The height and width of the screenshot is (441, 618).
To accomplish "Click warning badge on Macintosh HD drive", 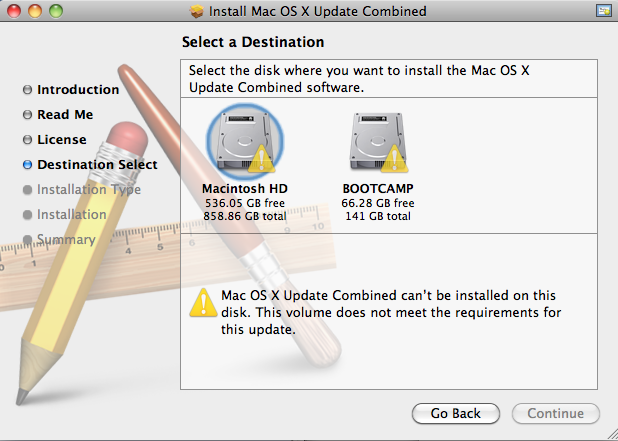I will pos(261,159).
